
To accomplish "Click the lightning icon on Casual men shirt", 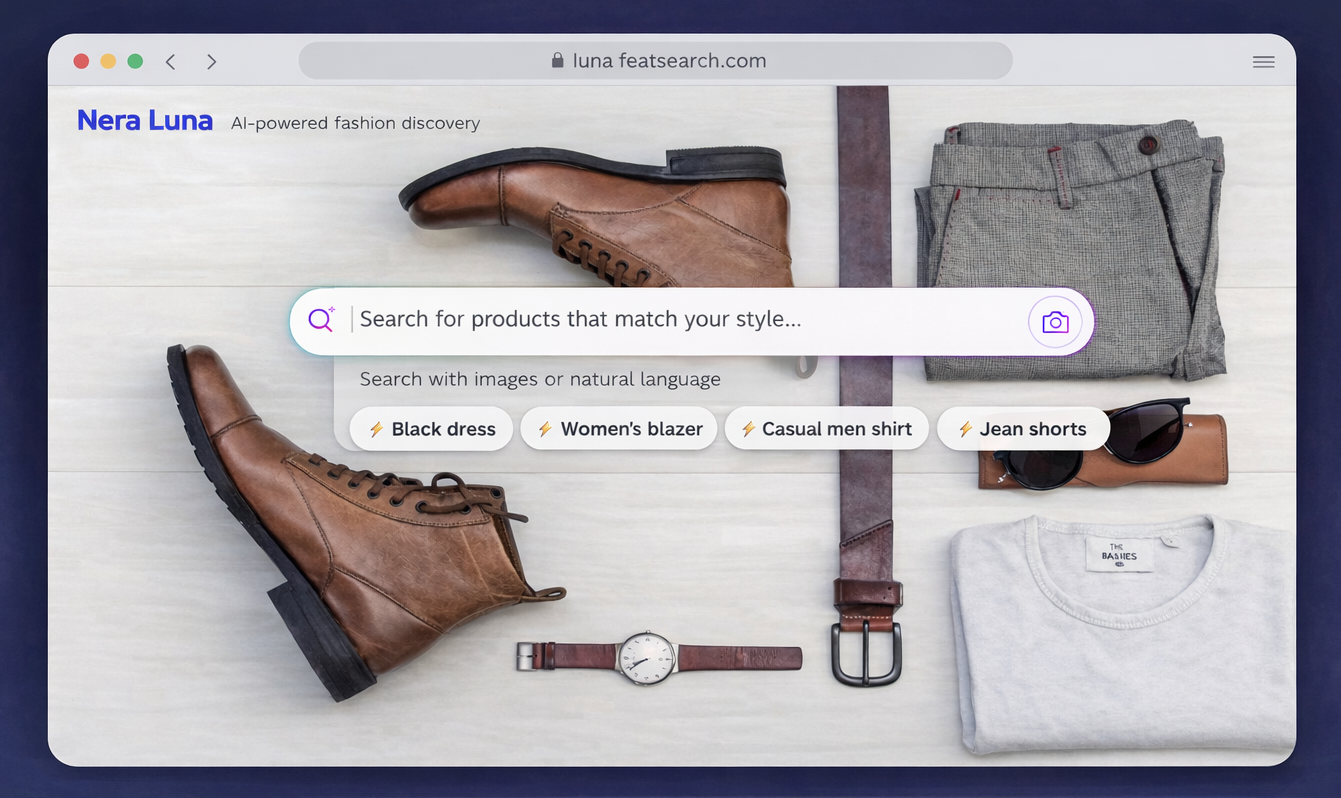I will point(748,429).
